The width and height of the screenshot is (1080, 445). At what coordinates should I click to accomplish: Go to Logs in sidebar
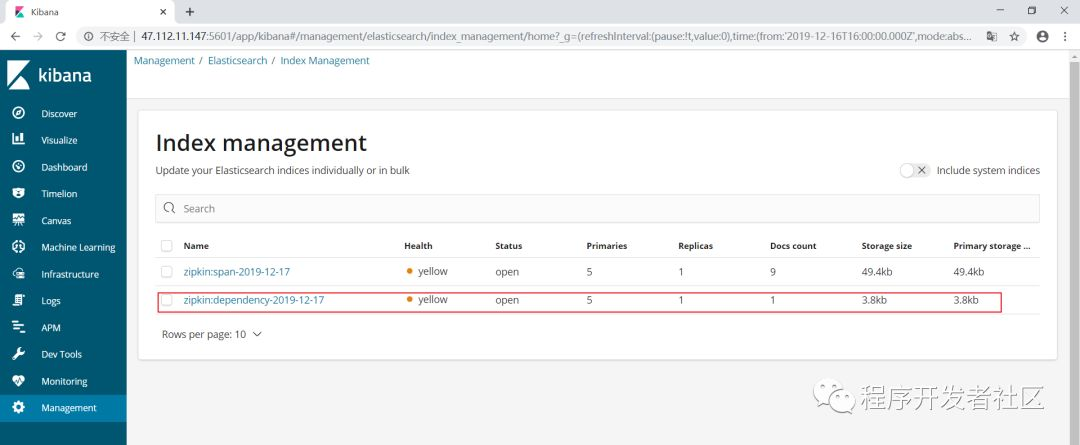tap(51, 301)
